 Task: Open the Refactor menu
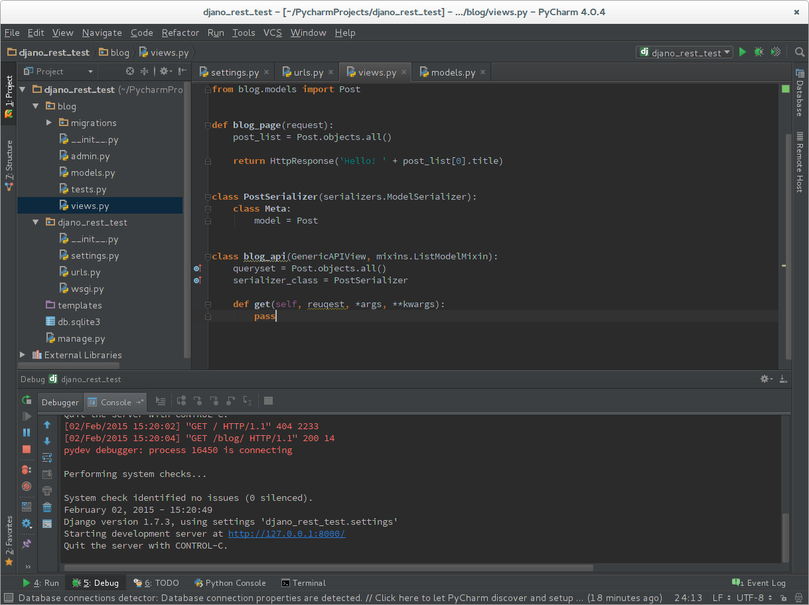pos(180,32)
